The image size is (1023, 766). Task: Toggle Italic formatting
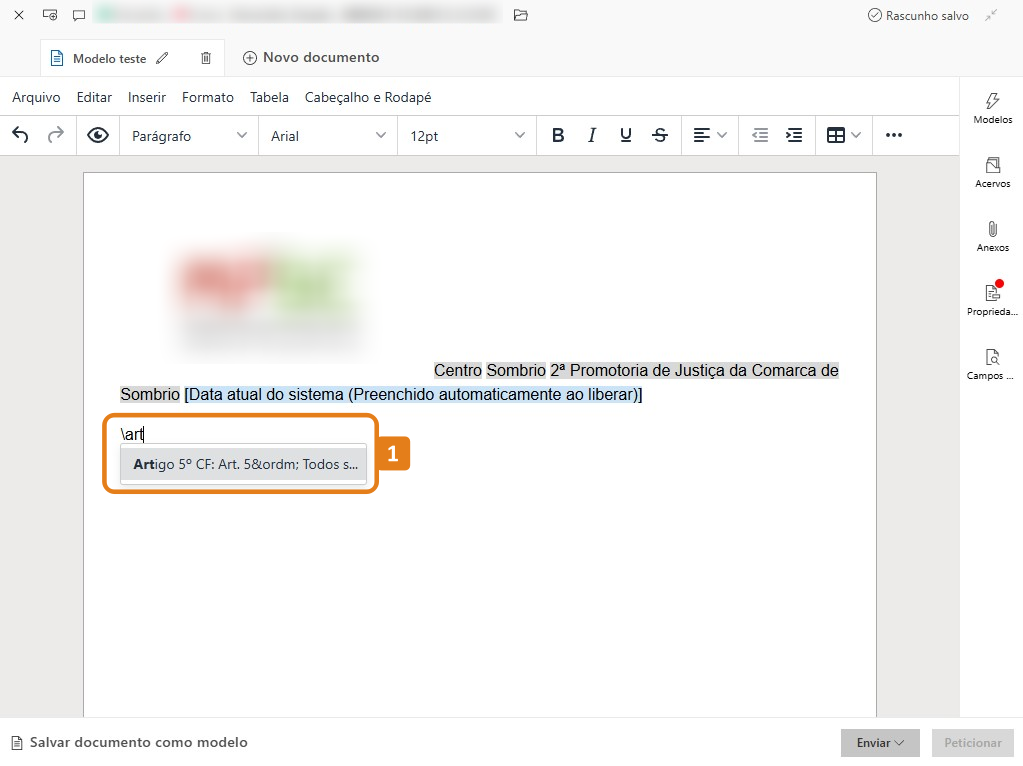coord(592,135)
